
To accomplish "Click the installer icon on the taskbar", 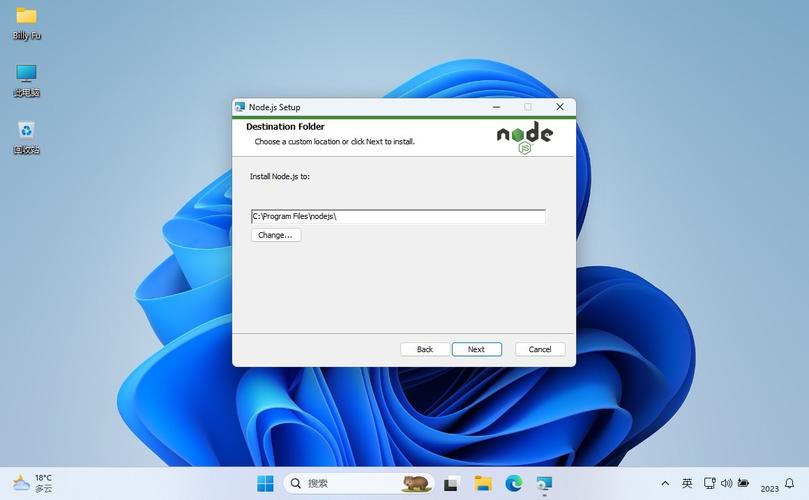I will click(544, 483).
